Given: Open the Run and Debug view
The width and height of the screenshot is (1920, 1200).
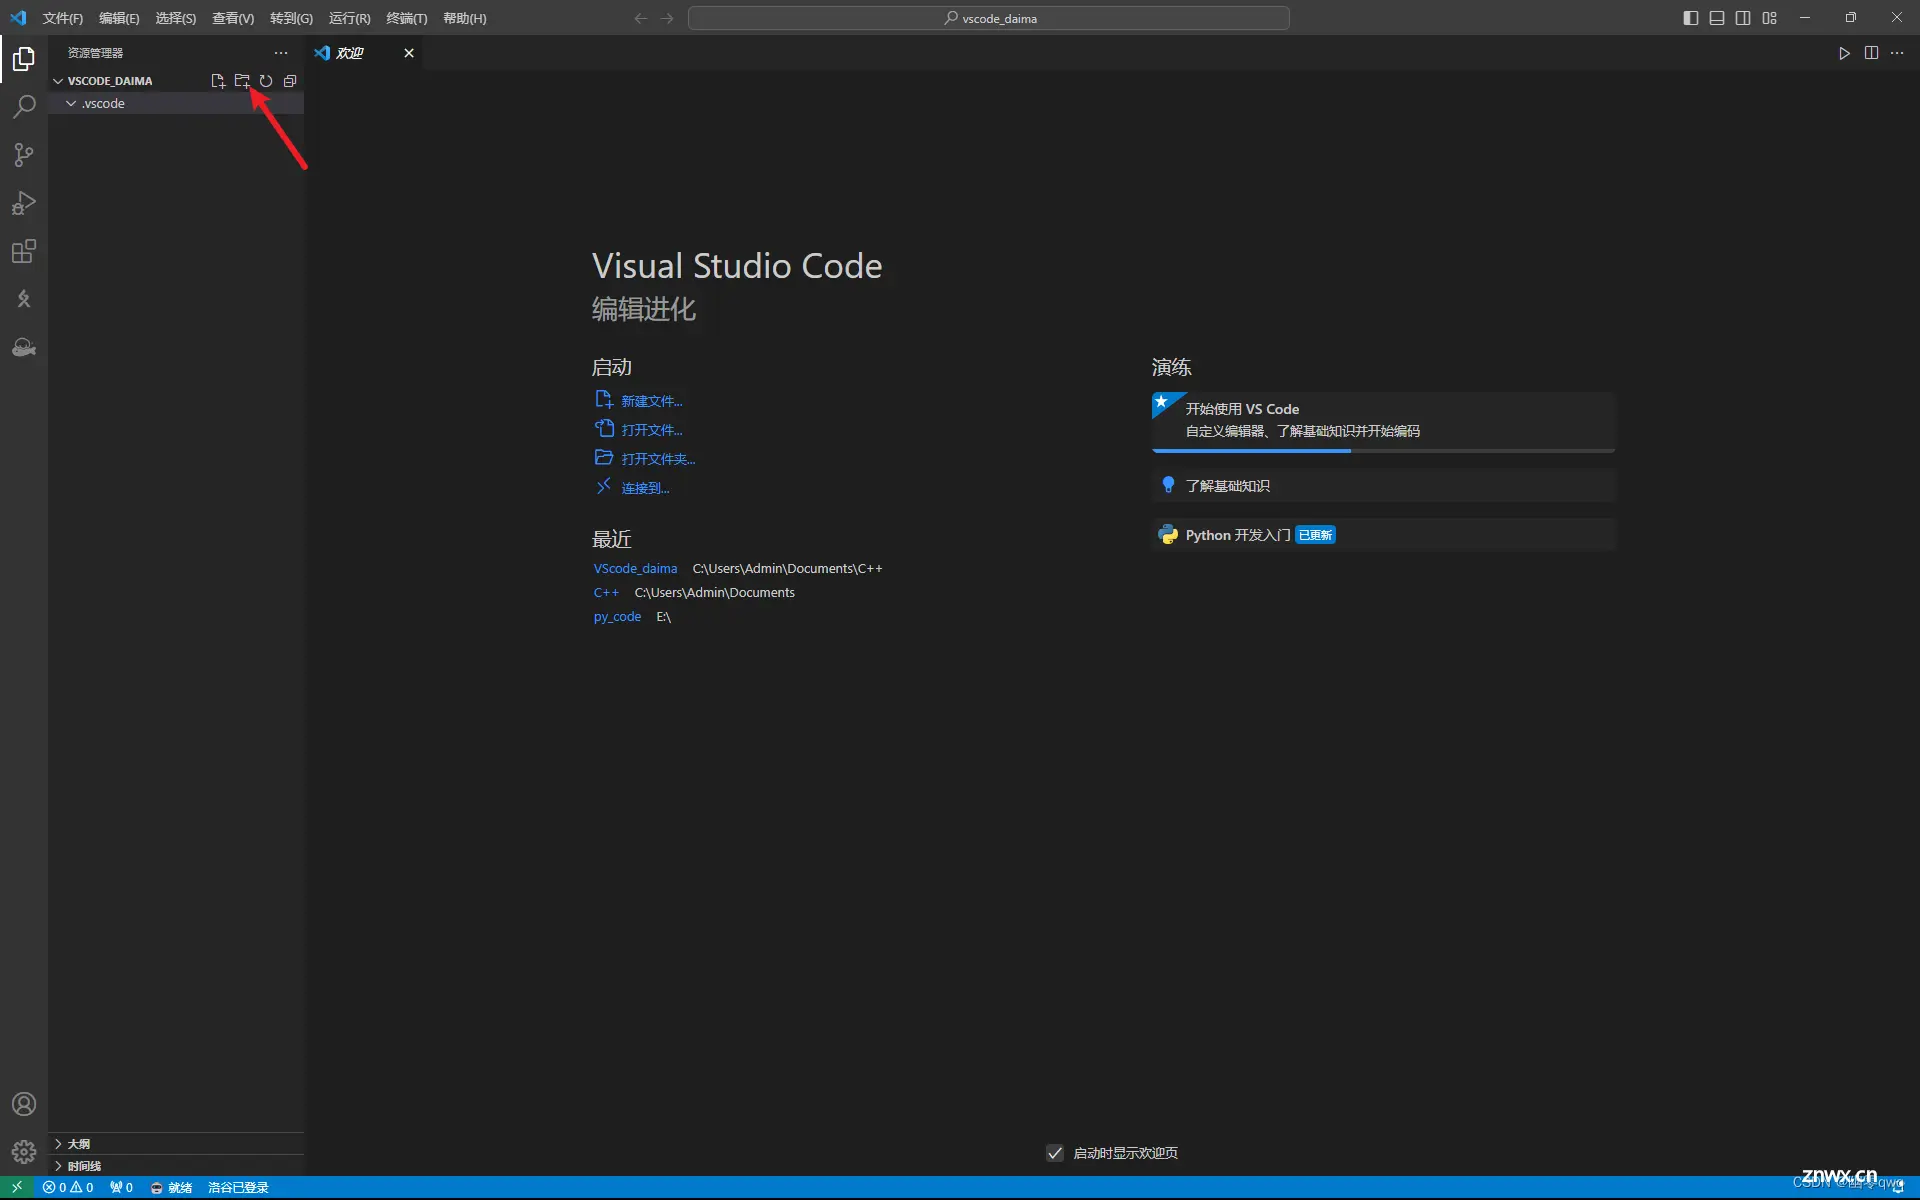Looking at the screenshot, I should click(24, 203).
